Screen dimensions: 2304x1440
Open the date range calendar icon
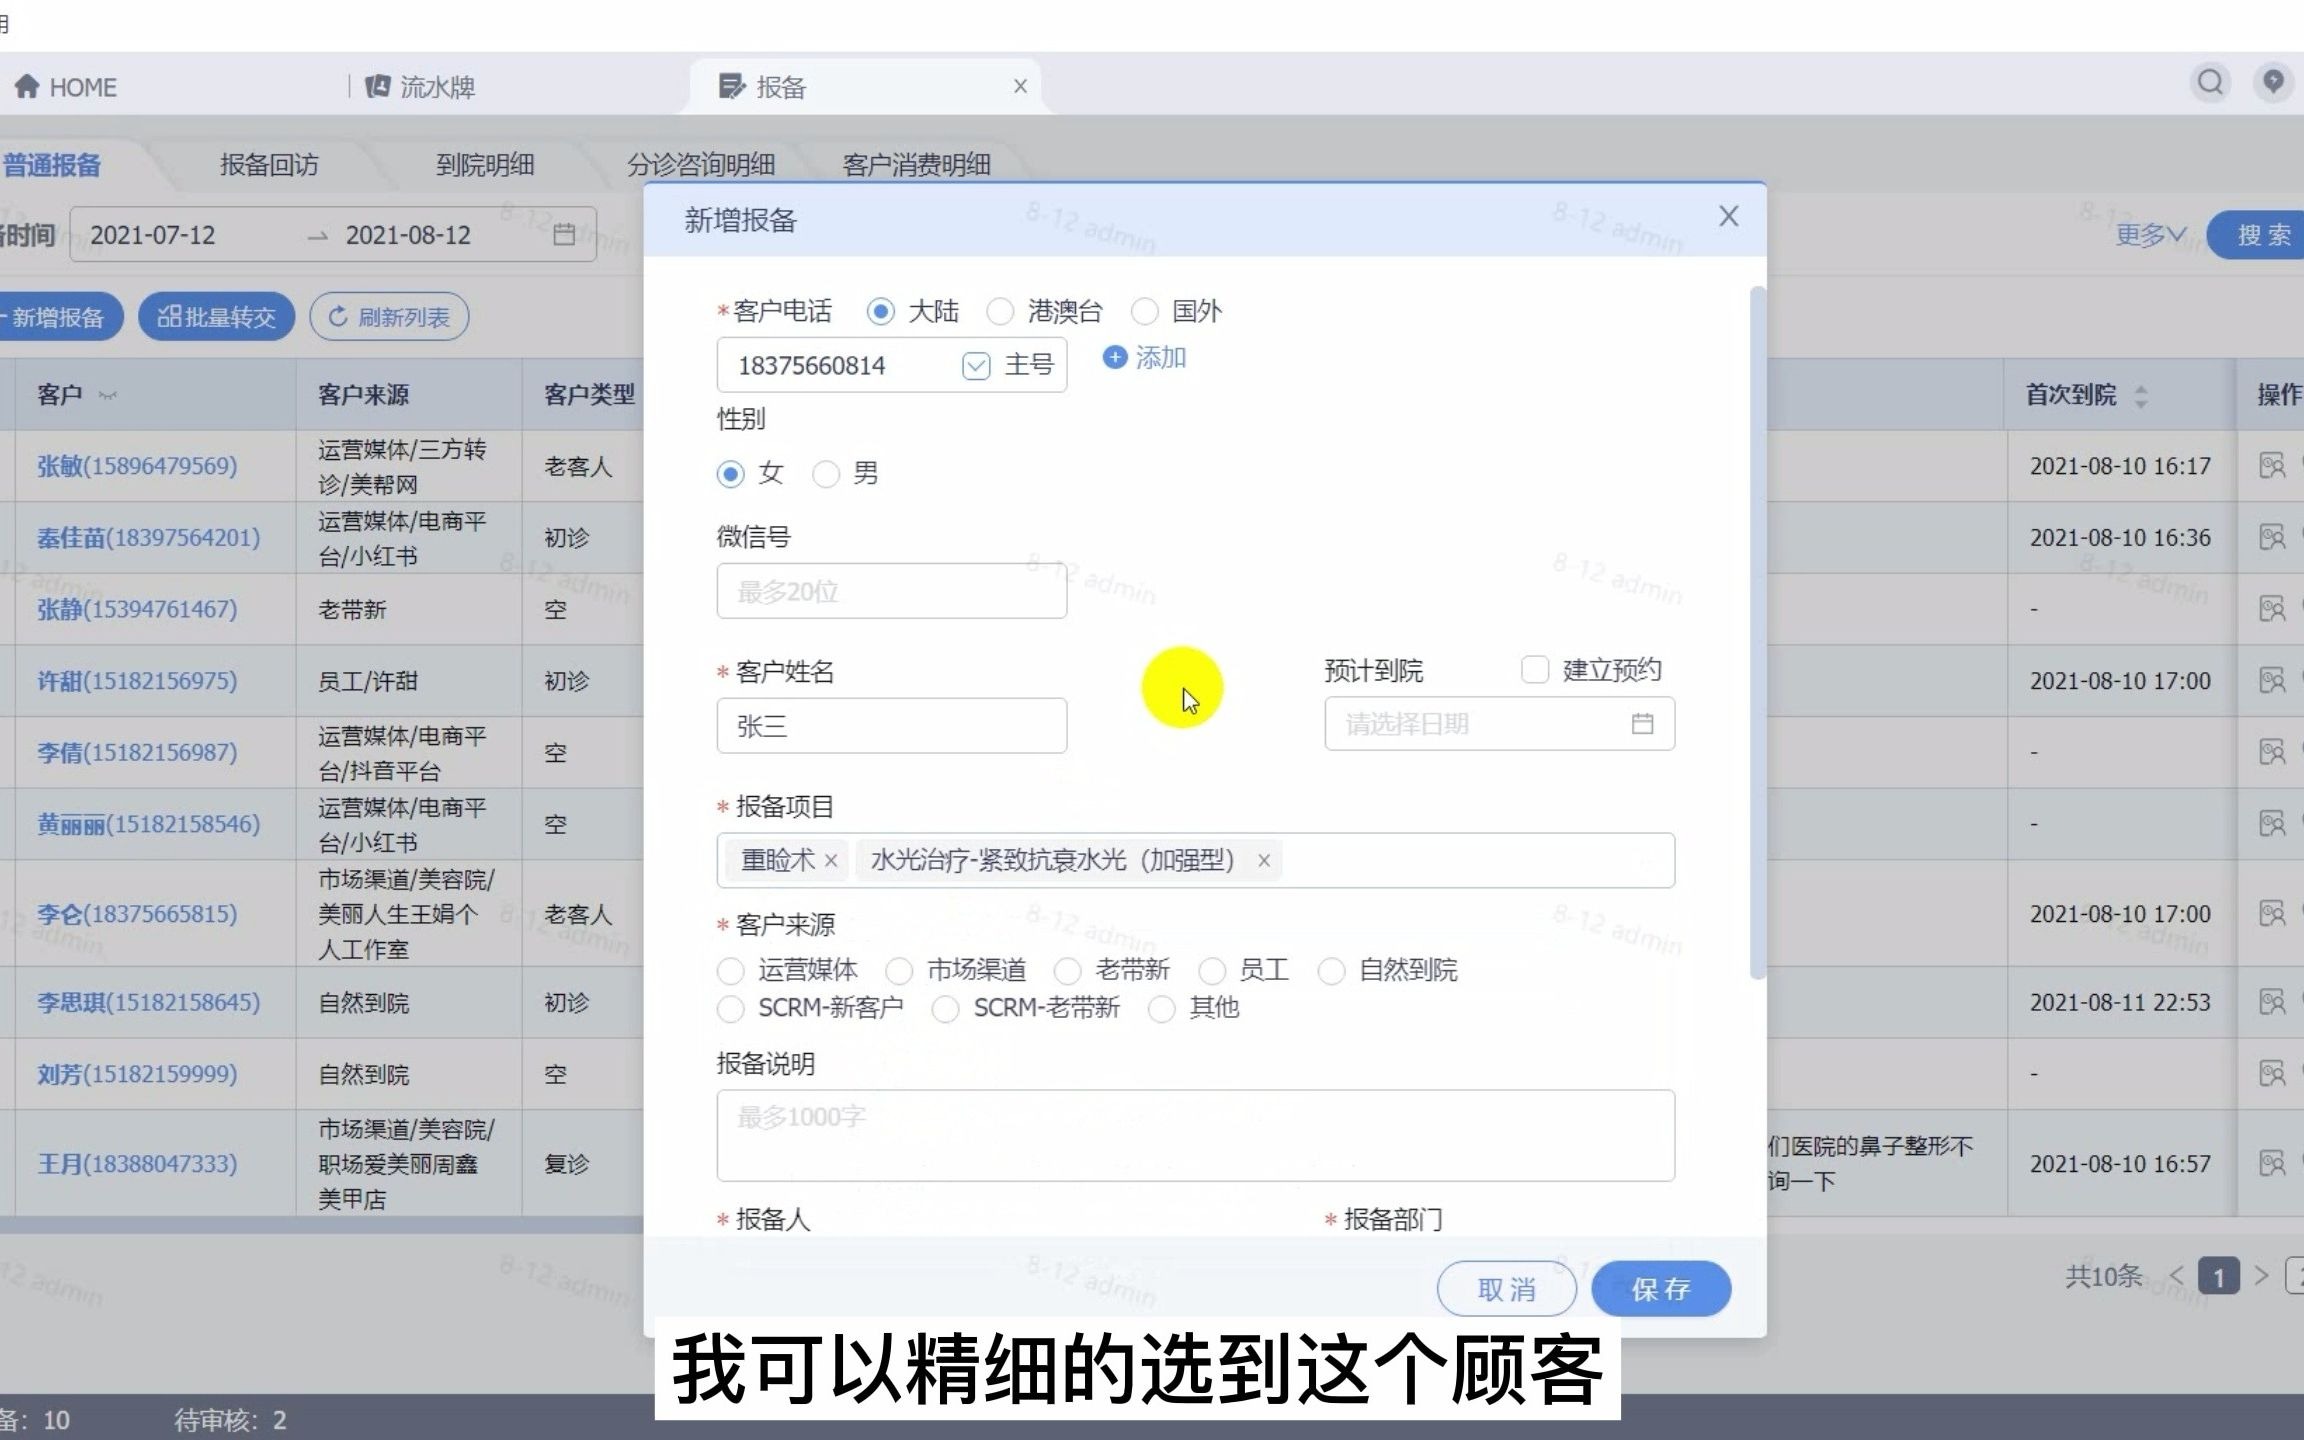pos(564,235)
